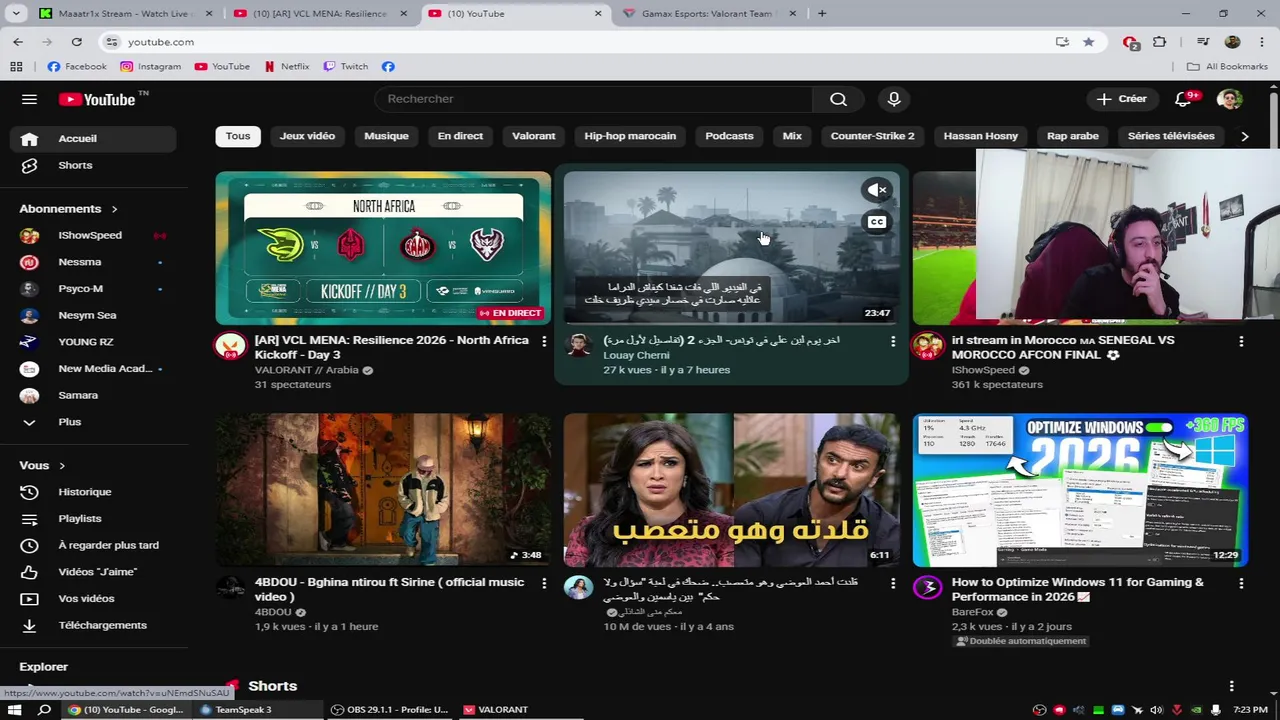Reload the page in the browser
This screenshot has width=1280, height=720.
[x=76, y=42]
